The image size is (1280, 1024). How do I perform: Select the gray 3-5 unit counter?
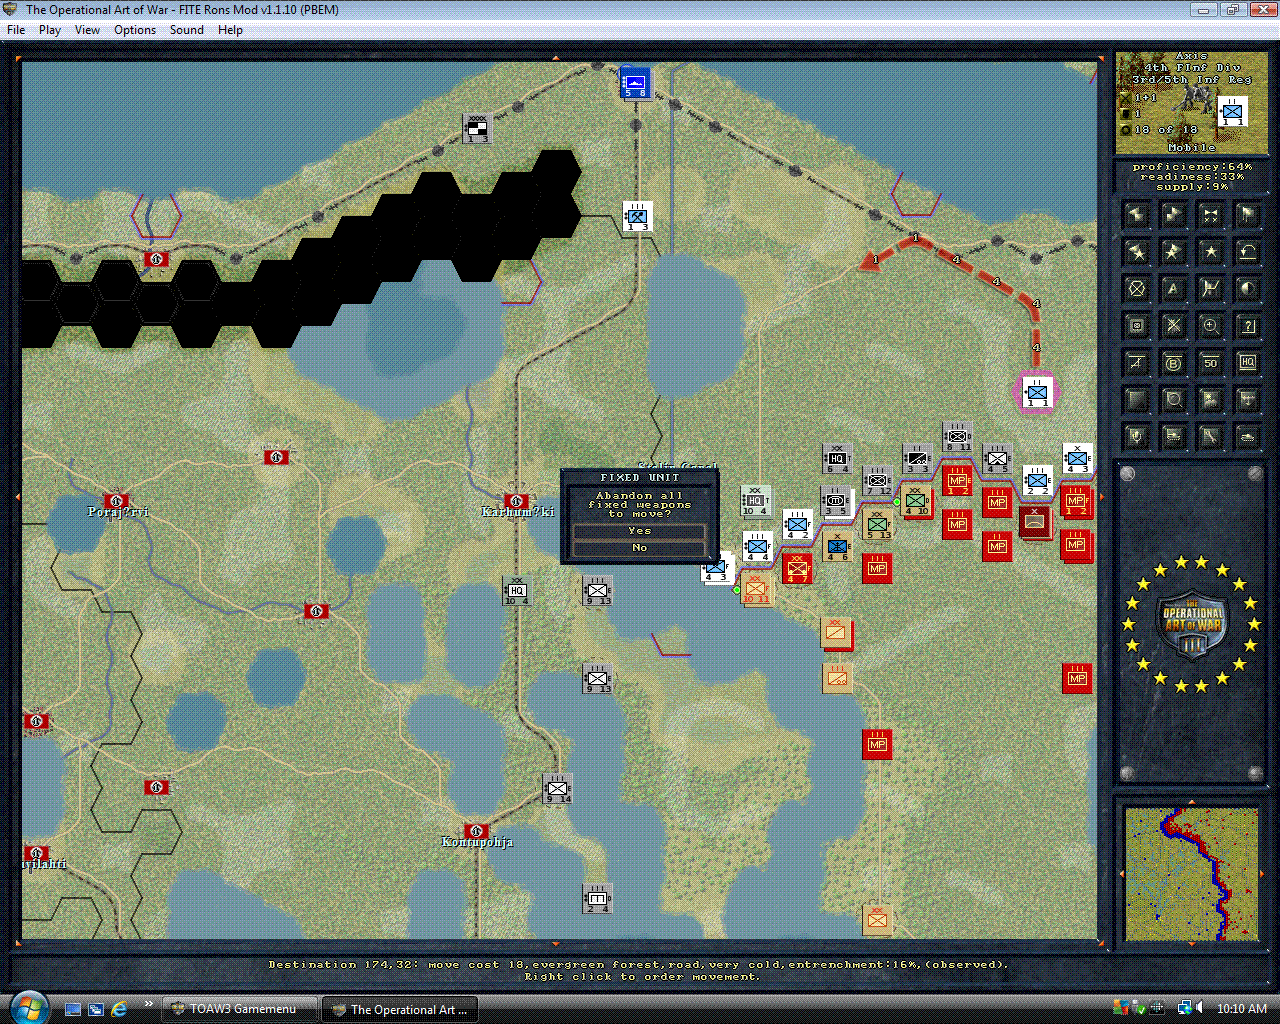[x=835, y=501]
